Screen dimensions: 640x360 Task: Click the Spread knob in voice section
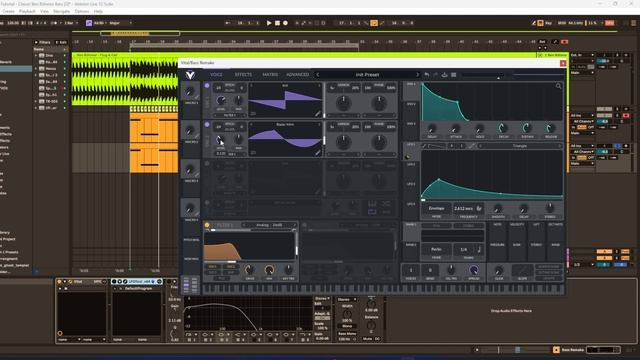(x=473, y=270)
